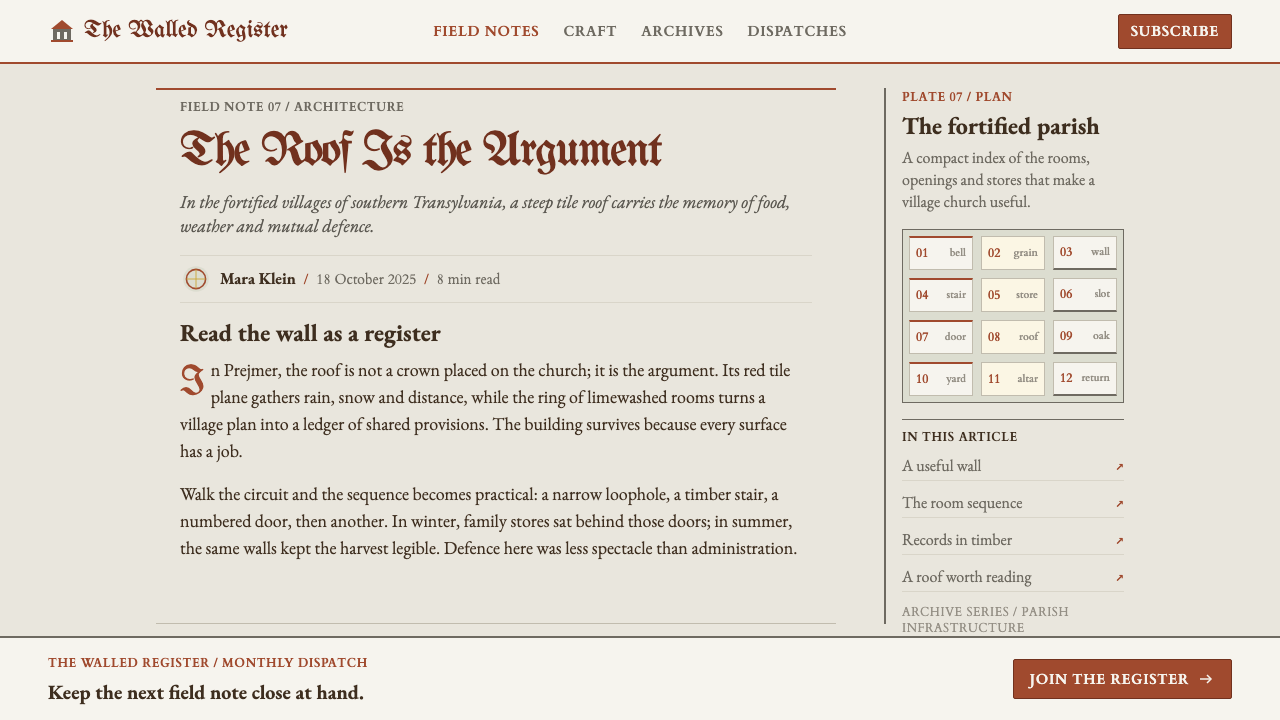Click the Plate 07 / Plan label
Image resolution: width=1280 pixels, height=720 pixels.
click(x=957, y=97)
